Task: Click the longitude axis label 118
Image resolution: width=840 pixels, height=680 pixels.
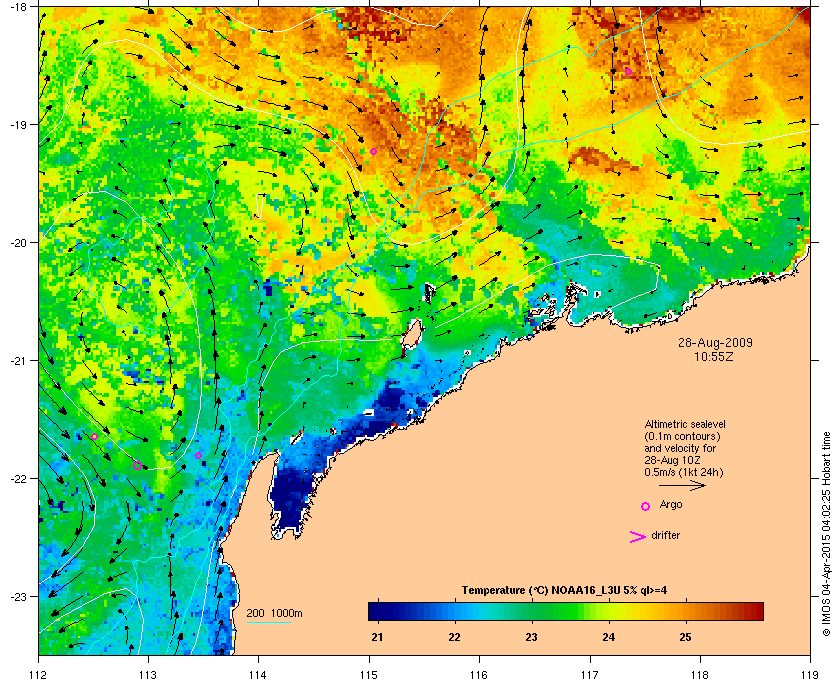Action: pos(700,675)
